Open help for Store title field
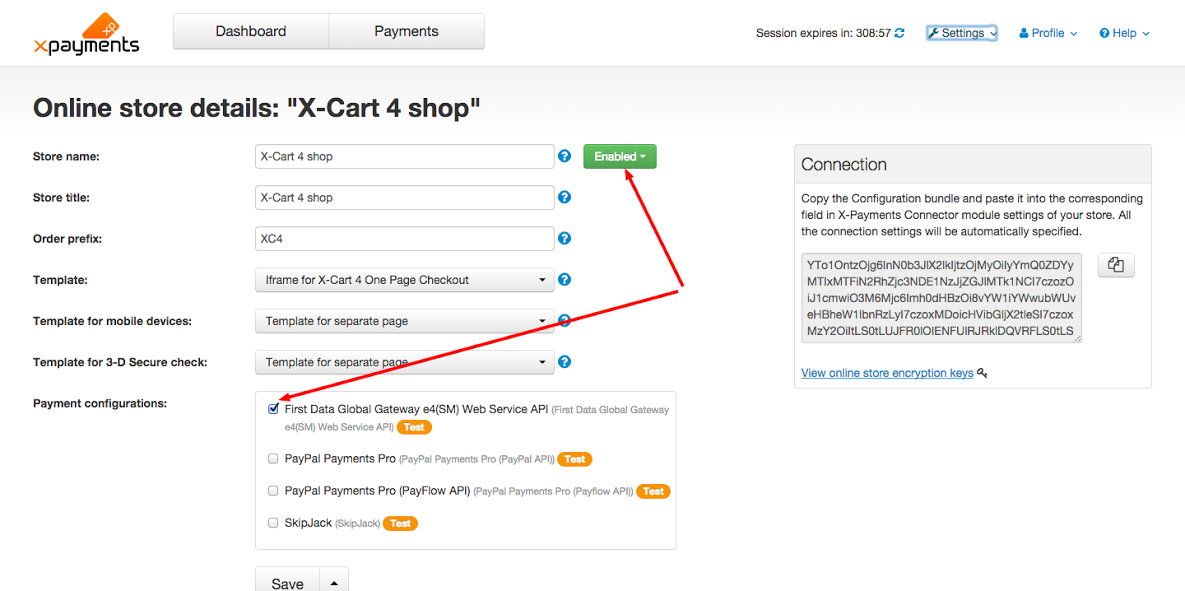Screen dimensions: 1185x591 564,197
